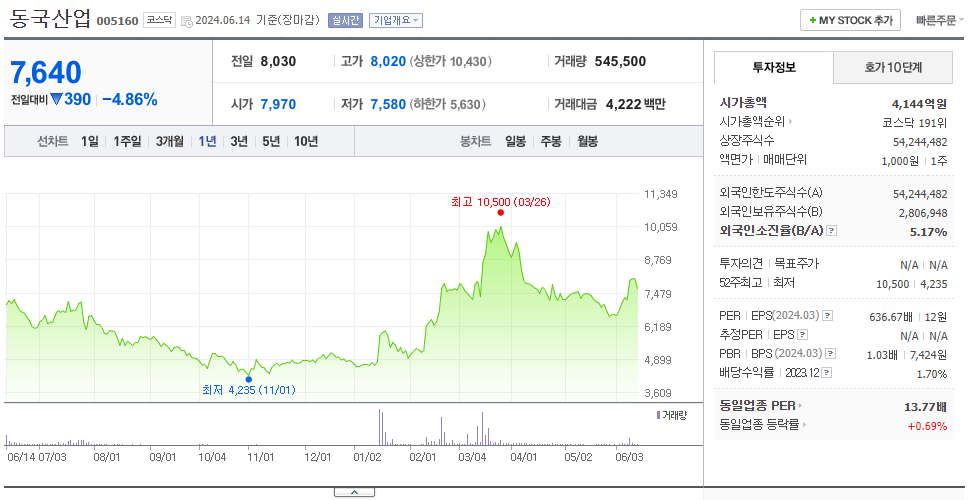Follow the arrow link 시가총액순위
This screenshot has width=968, height=500.
tap(756, 122)
